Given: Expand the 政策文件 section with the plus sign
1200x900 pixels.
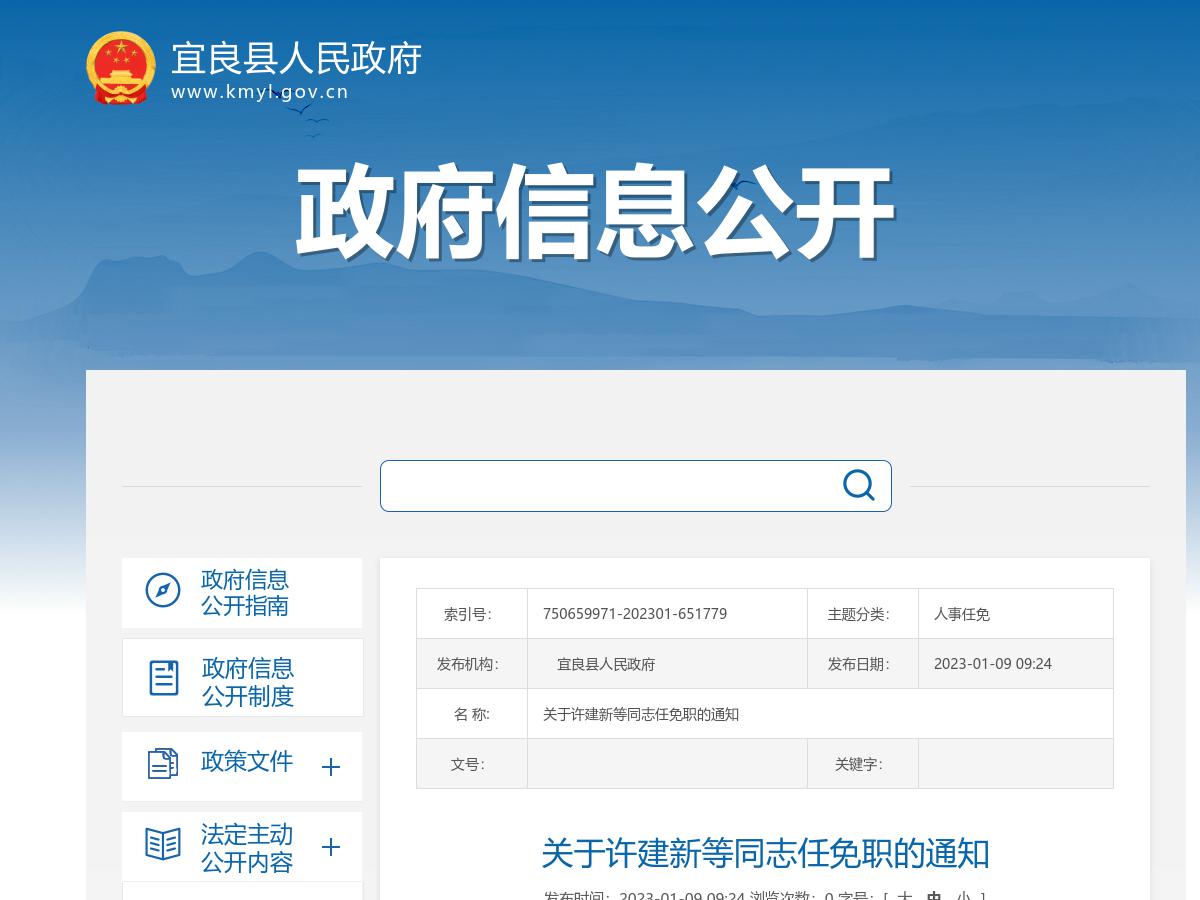Looking at the screenshot, I should pos(330,766).
